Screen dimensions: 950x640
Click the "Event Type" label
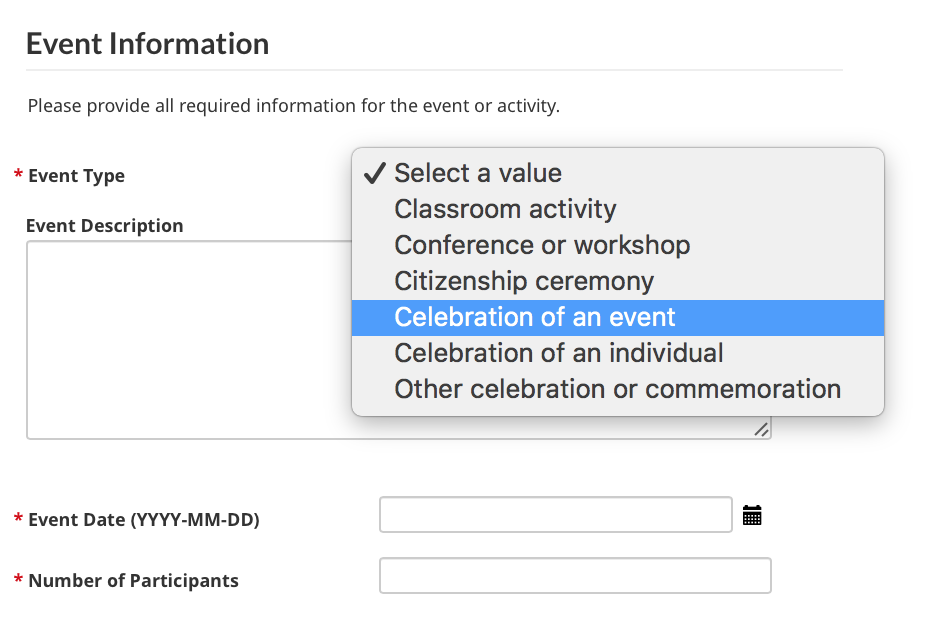[x=76, y=176]
